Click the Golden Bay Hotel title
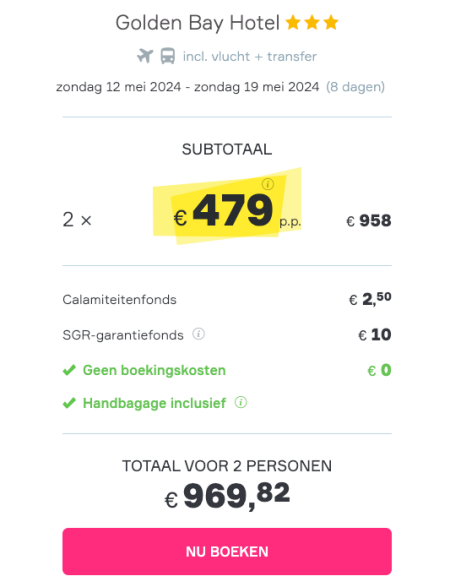 pyautogui.click(x=198, y=23)
